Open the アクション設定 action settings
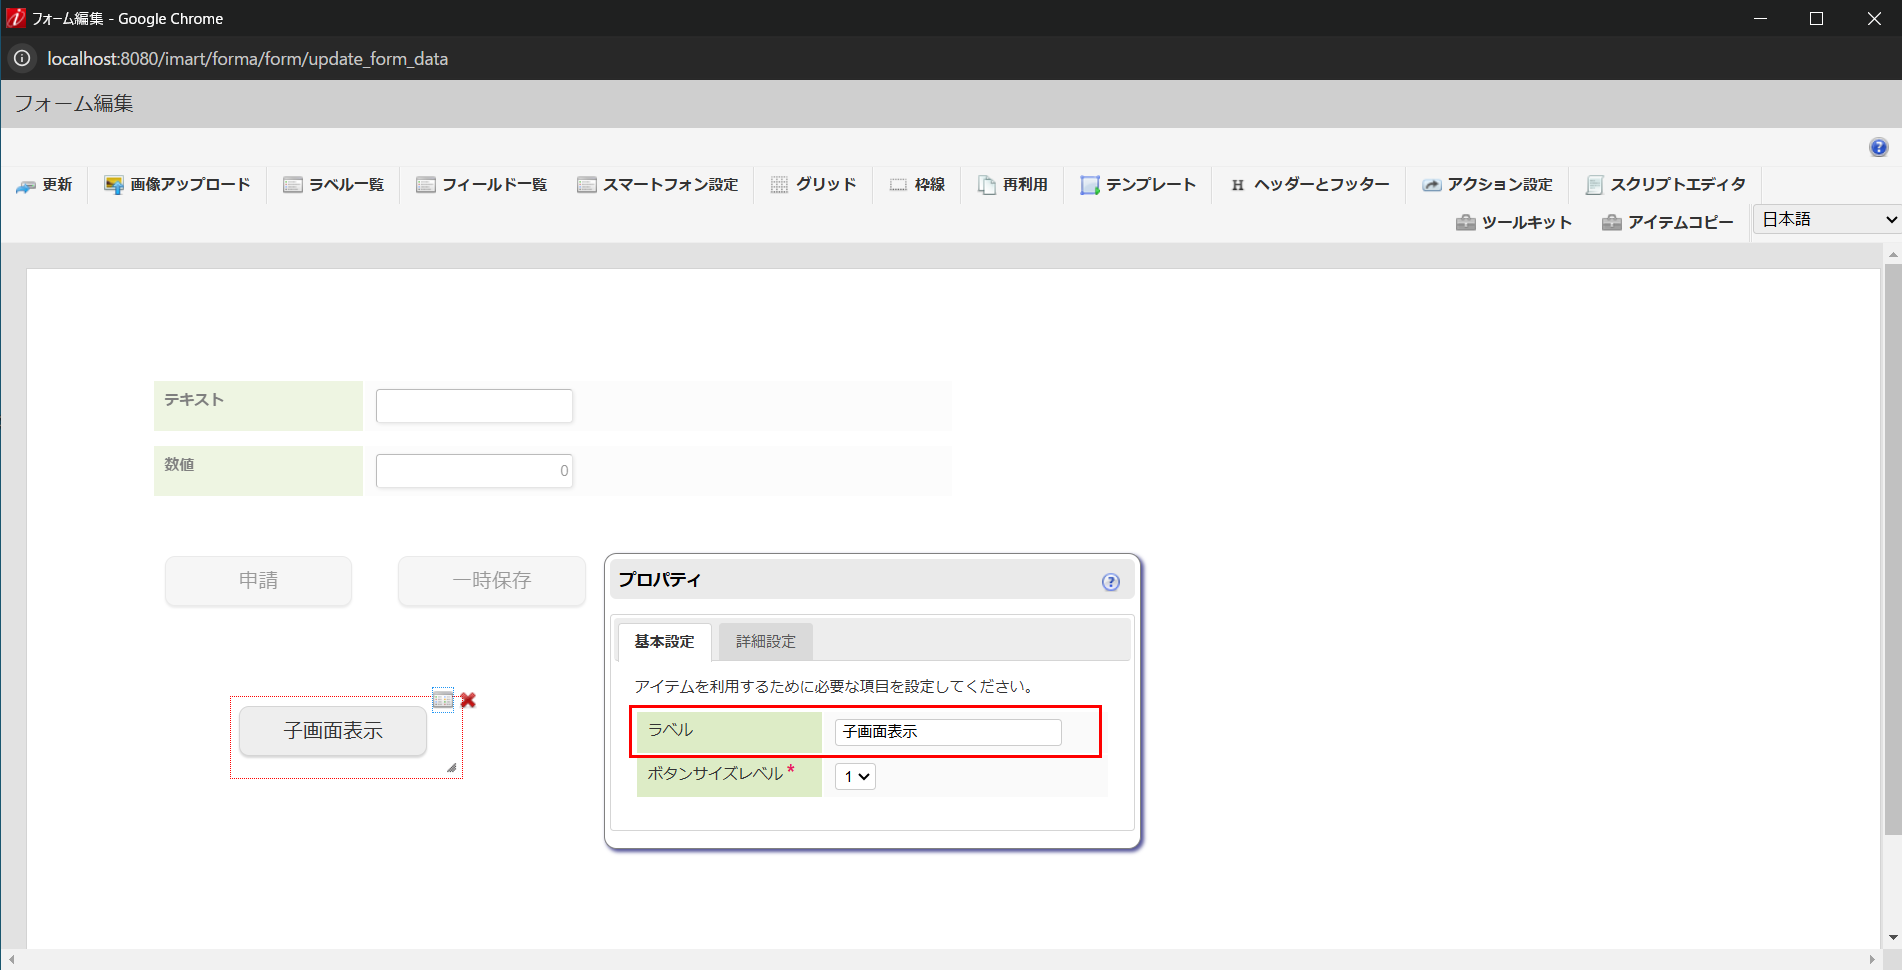This screenshot has height=970, width=1902. [1487, 184]
